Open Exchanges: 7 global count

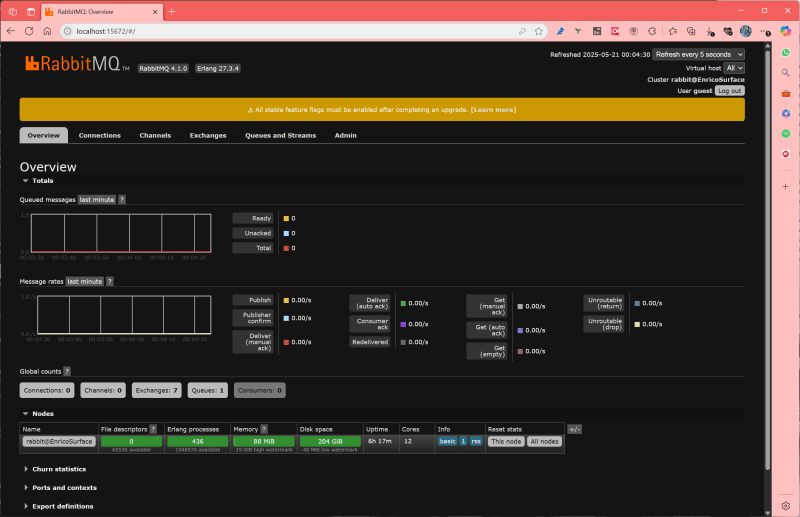(157, 390)
